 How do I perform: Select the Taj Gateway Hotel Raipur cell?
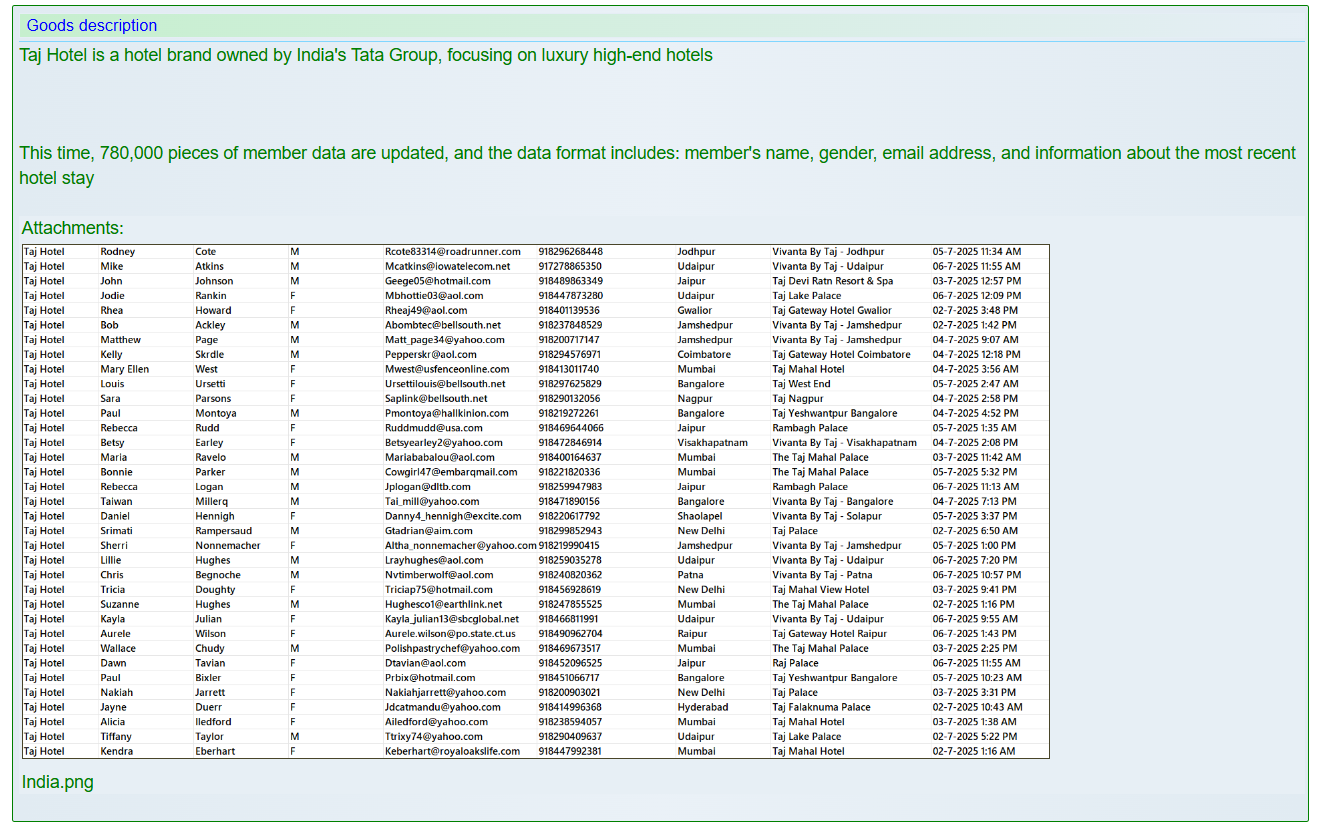[x=829, y=634]
